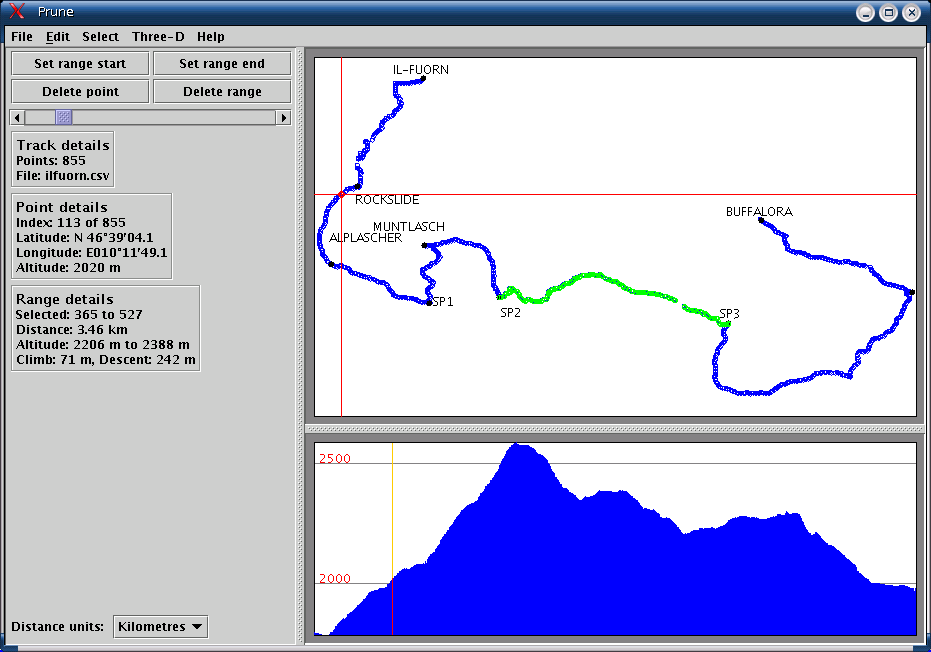931x652 pixels.
Task: Click the Delete range button
Action: coord(222,92)
